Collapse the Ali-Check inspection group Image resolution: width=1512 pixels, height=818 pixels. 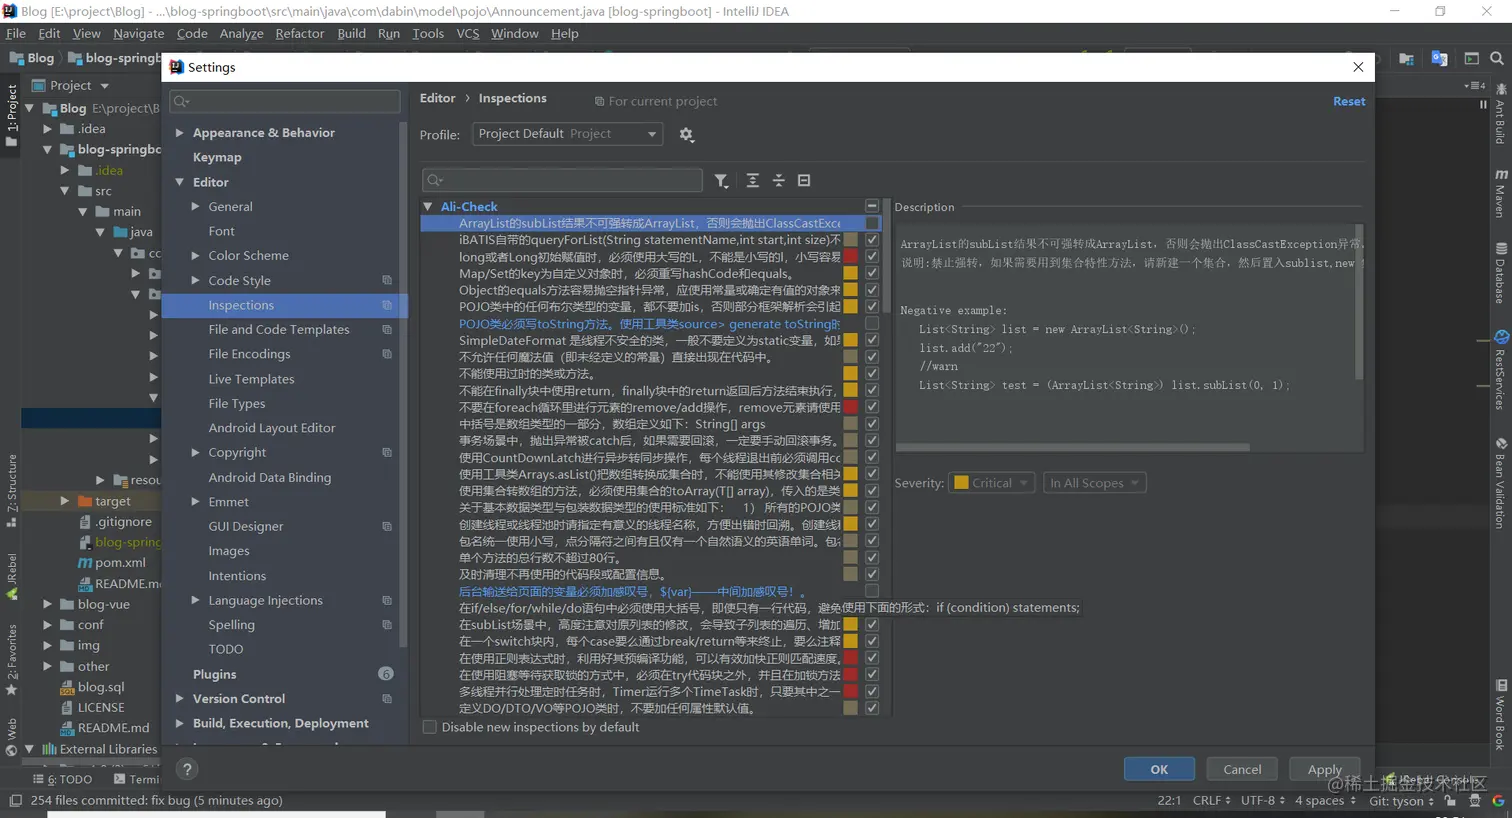coord(428,206)
